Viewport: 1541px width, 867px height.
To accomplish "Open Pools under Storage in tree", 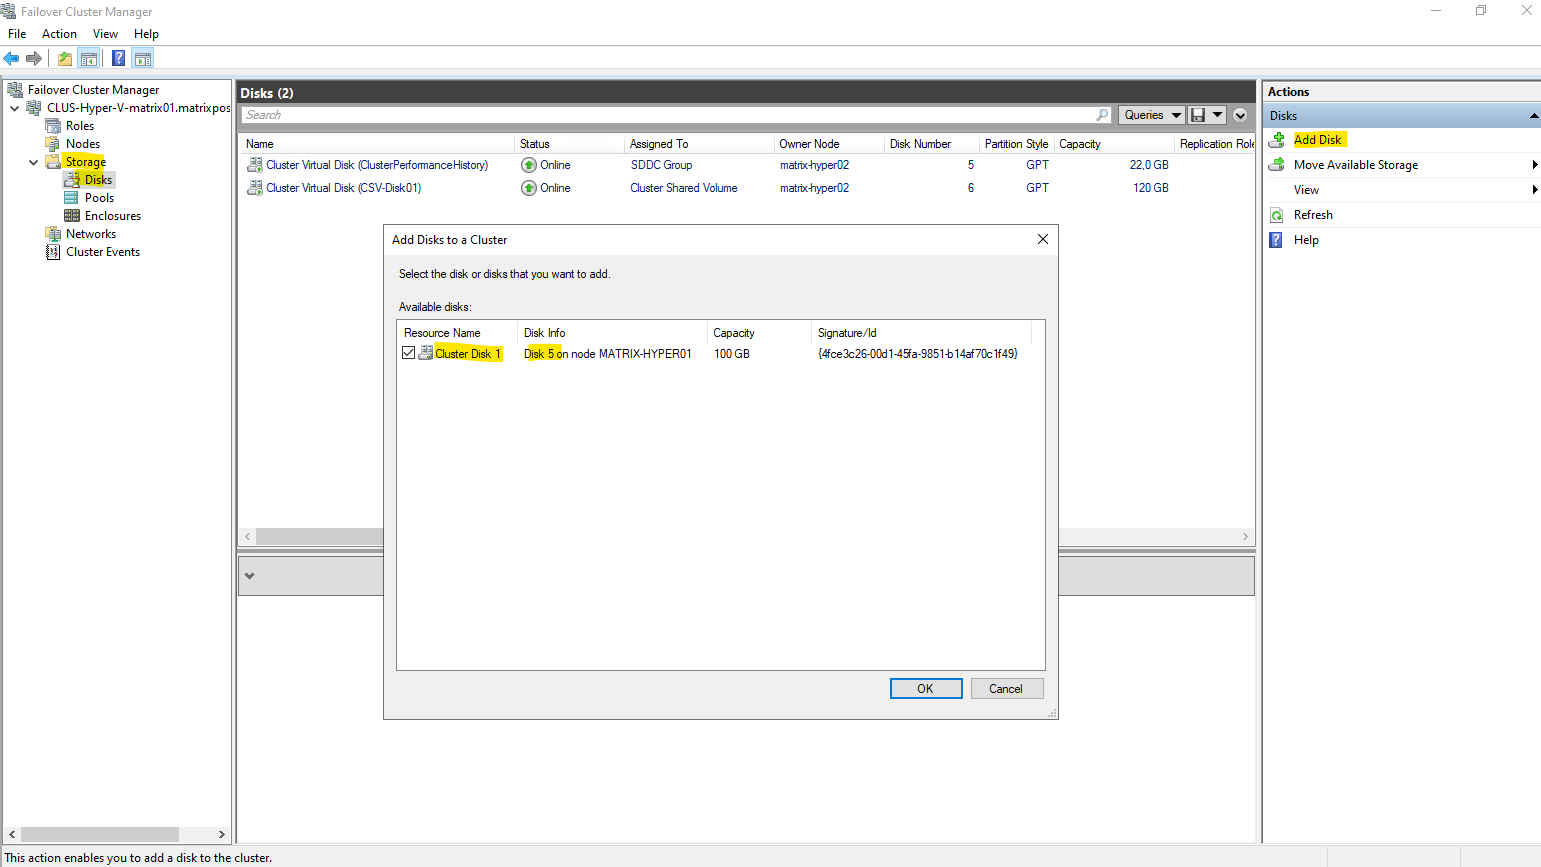I will click(x=99, y=198).
